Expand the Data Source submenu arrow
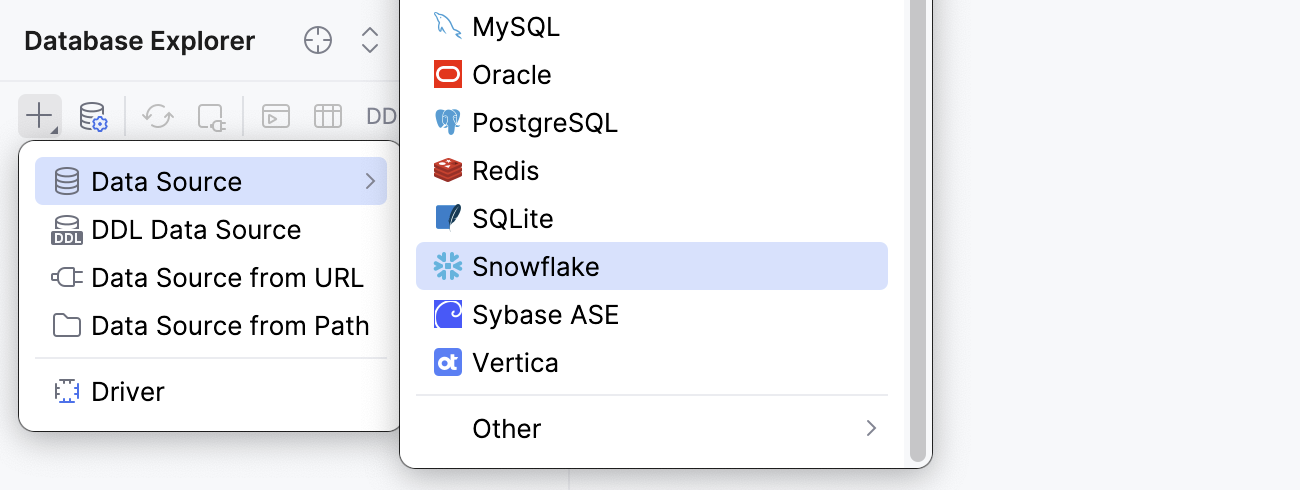 (370, 182)
